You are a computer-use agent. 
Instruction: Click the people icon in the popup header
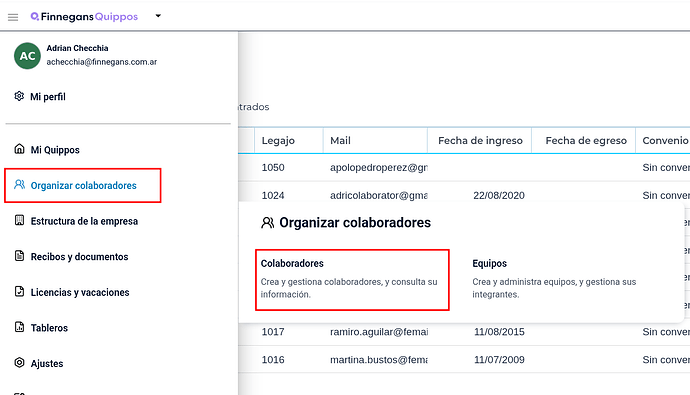[x=268, y=223]
